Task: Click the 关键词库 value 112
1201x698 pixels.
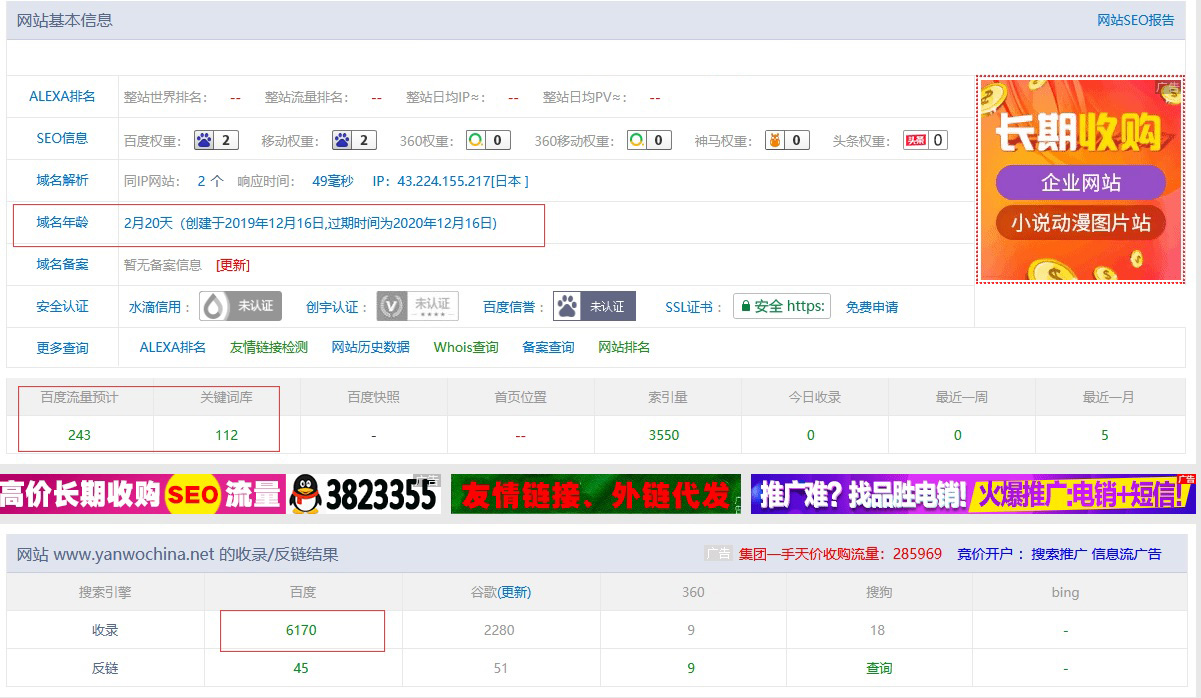Action: point(227,435)
